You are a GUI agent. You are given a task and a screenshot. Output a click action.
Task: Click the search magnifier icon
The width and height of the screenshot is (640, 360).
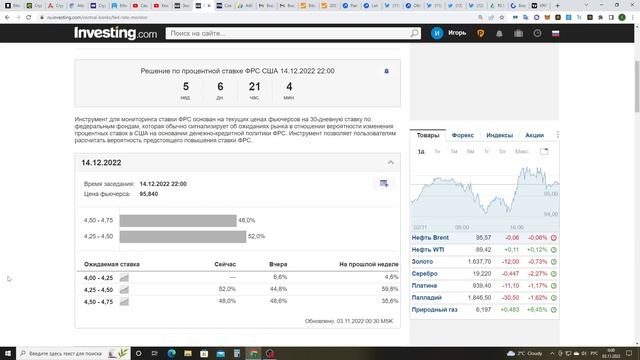[414, 33]
